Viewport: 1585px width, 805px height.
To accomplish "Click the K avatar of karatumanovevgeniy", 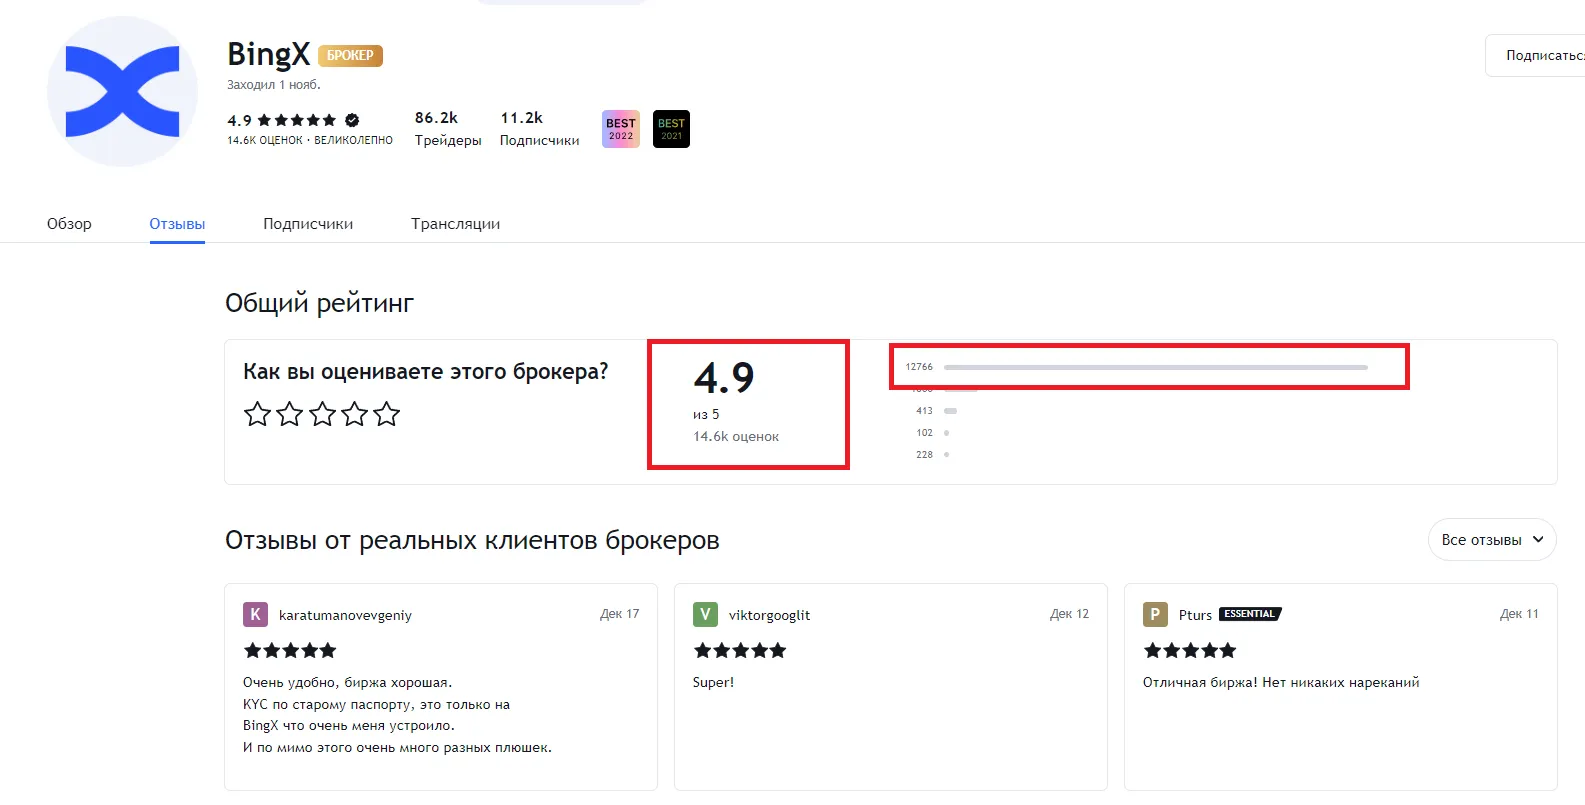I will [x=255, y=614].
